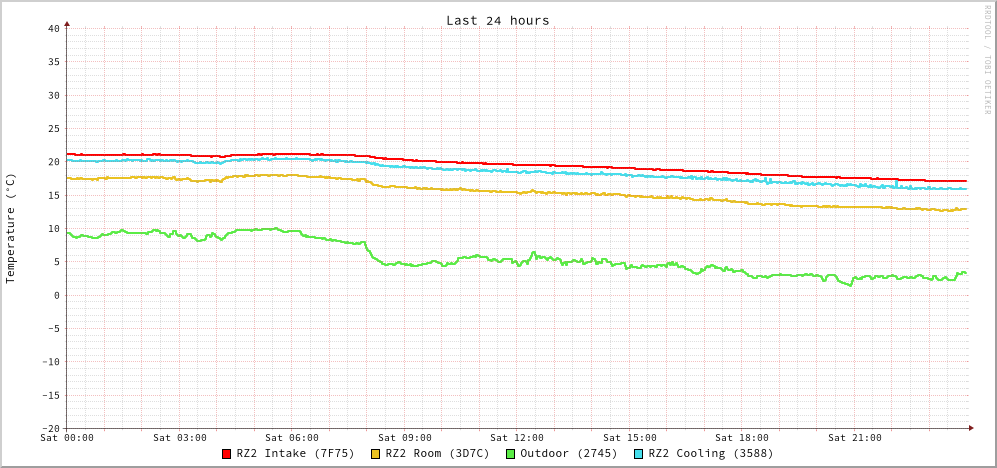The height and width of the screenshot is (468, 997).
Task: Click the Sat 06:00 time label
Action: click(x=292, y=438)
